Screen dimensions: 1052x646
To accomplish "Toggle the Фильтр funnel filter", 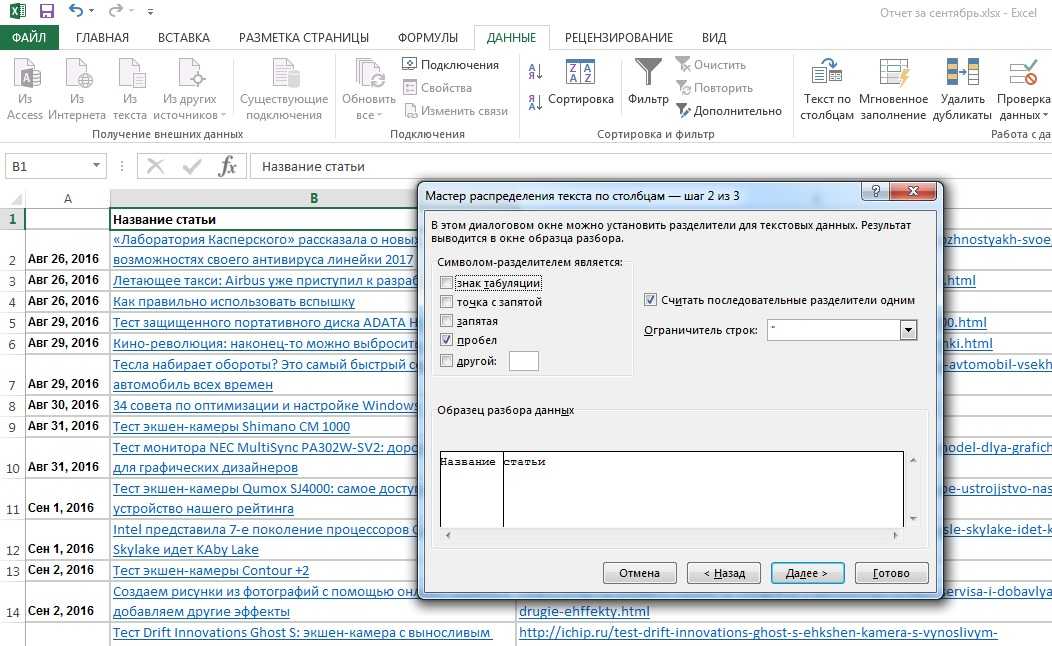I will (648, 82).
